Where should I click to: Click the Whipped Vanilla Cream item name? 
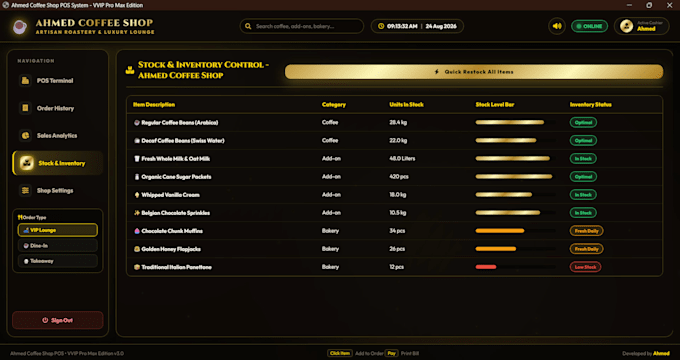click(x=170, y=195)
